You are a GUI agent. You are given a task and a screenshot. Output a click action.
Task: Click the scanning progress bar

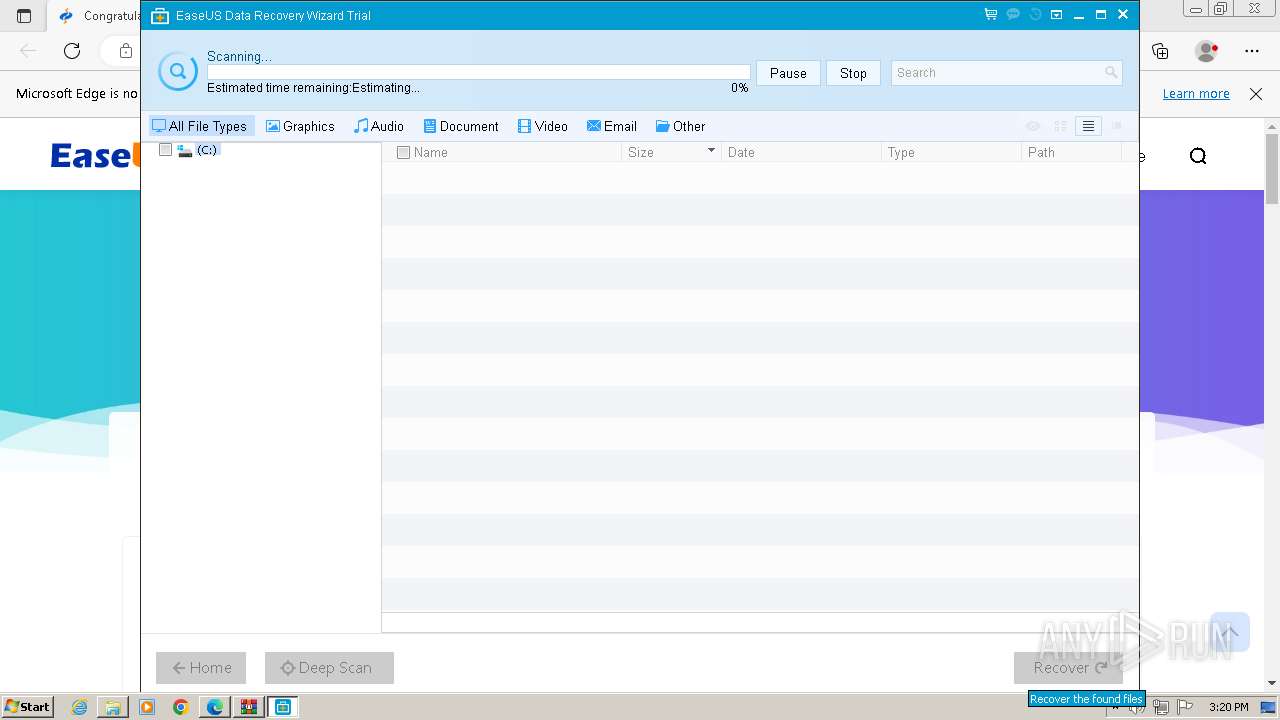tap(478, 72)
